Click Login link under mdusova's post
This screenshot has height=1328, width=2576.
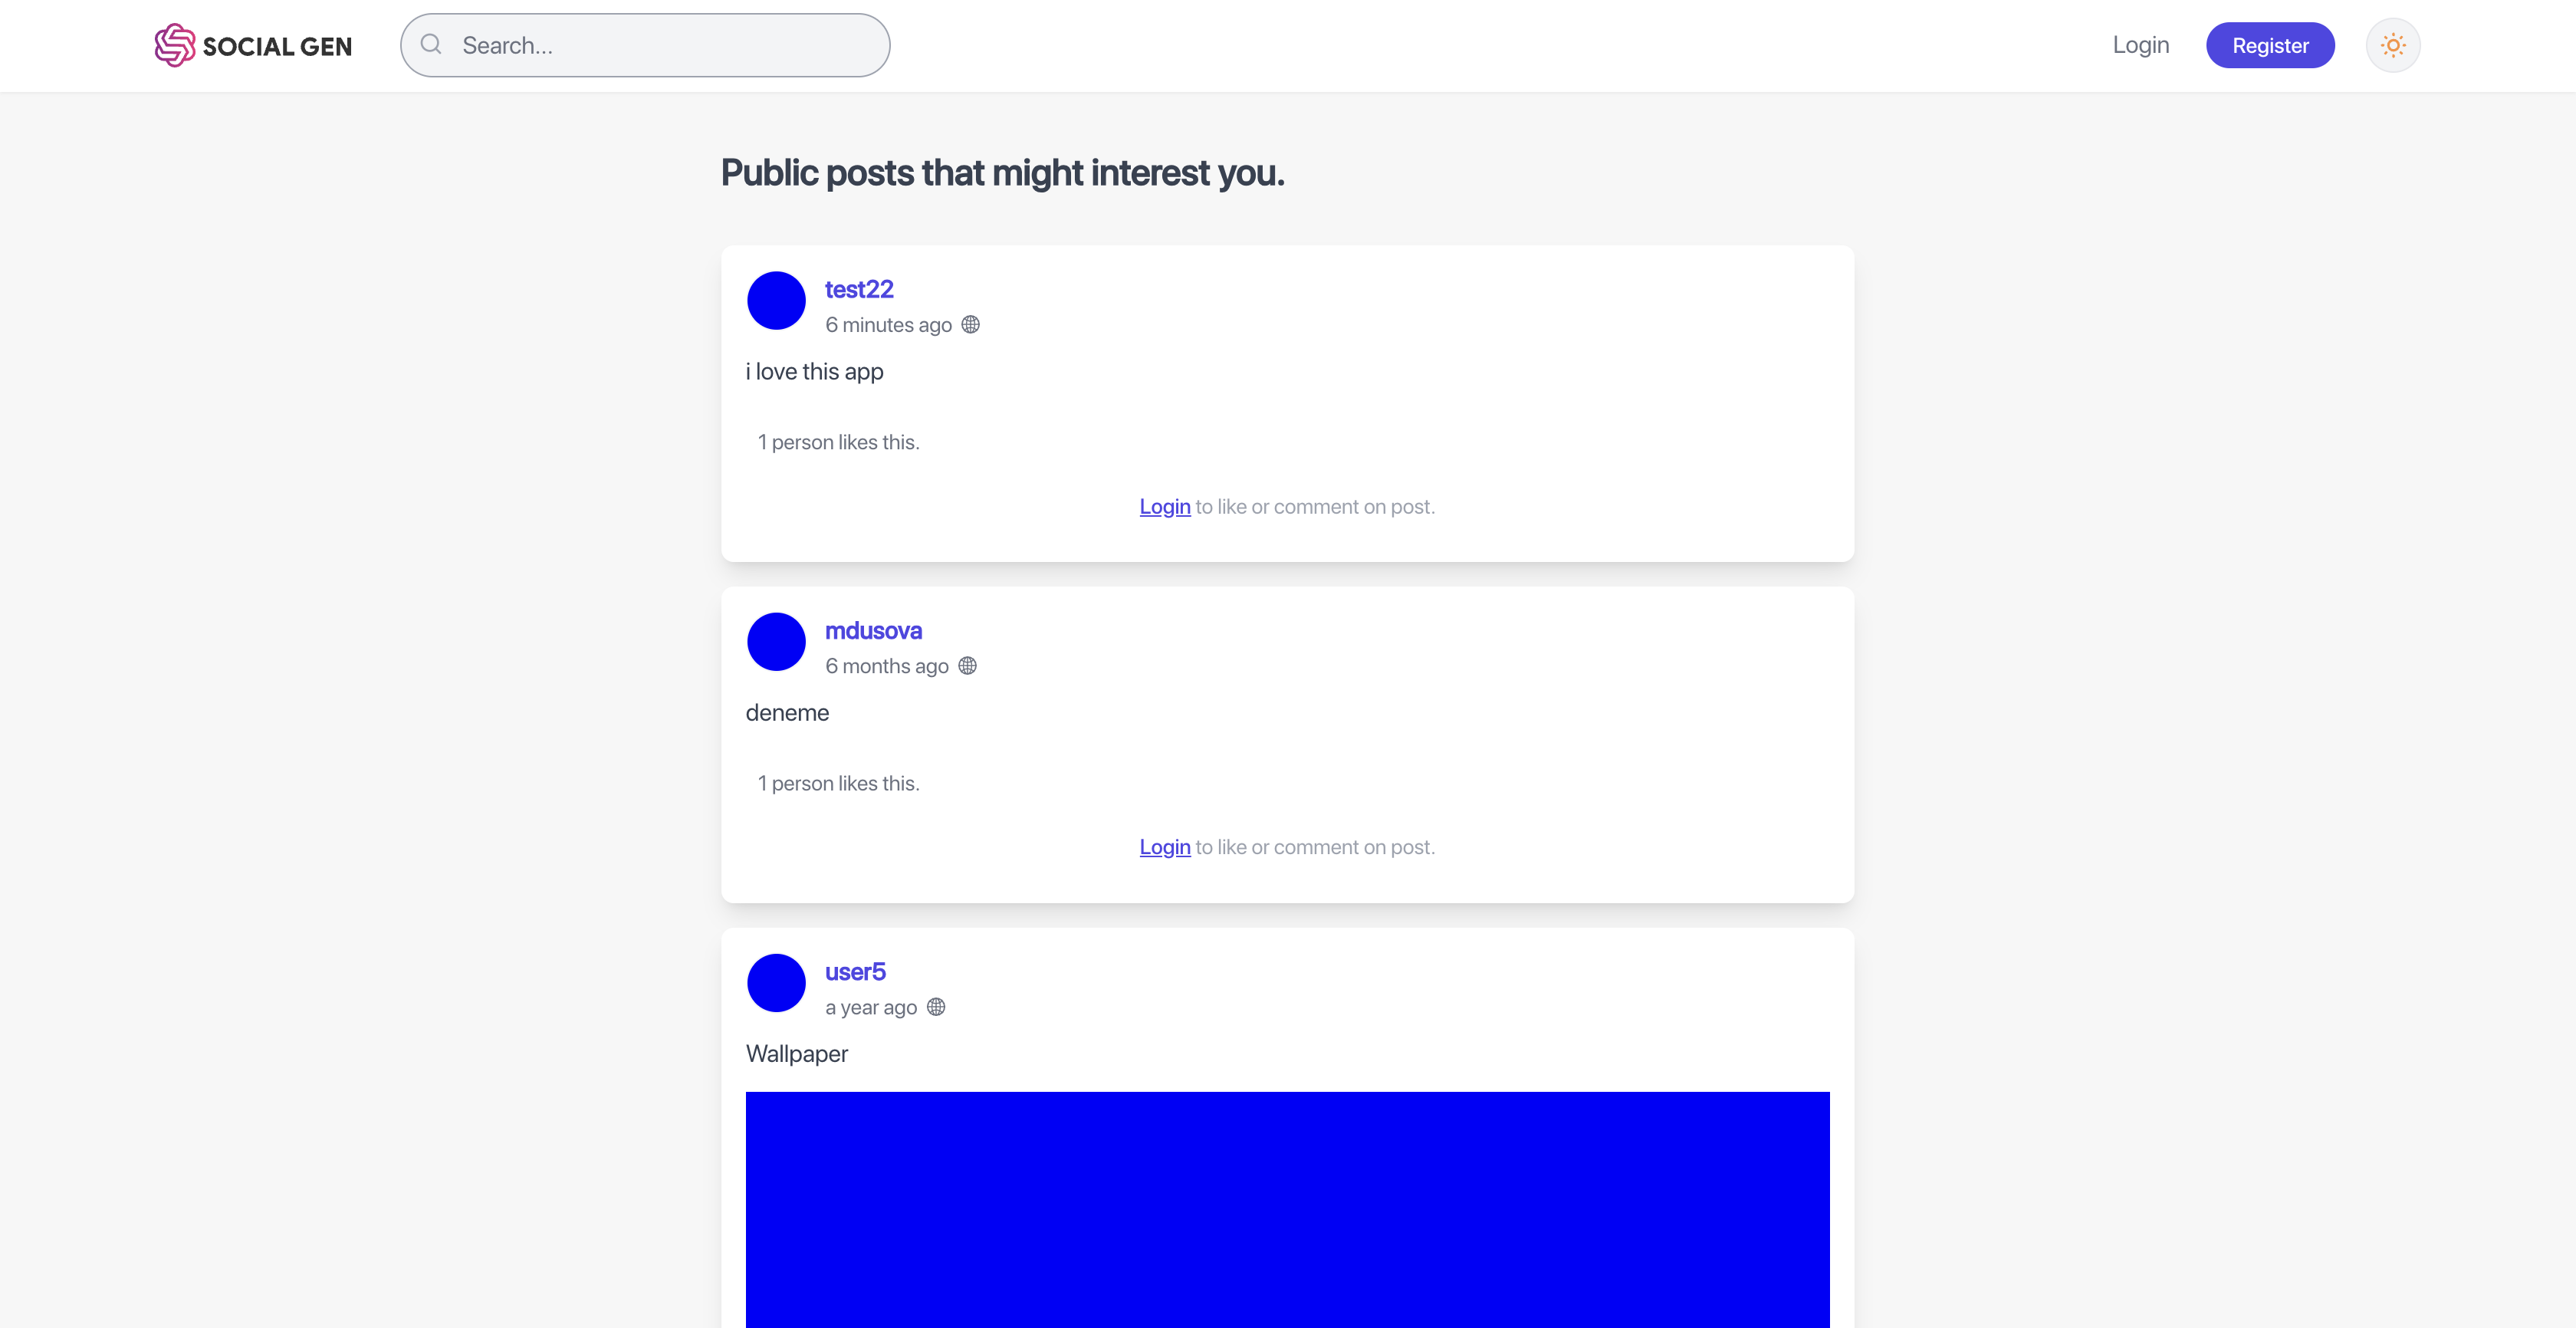click(x=1164, y=847)
